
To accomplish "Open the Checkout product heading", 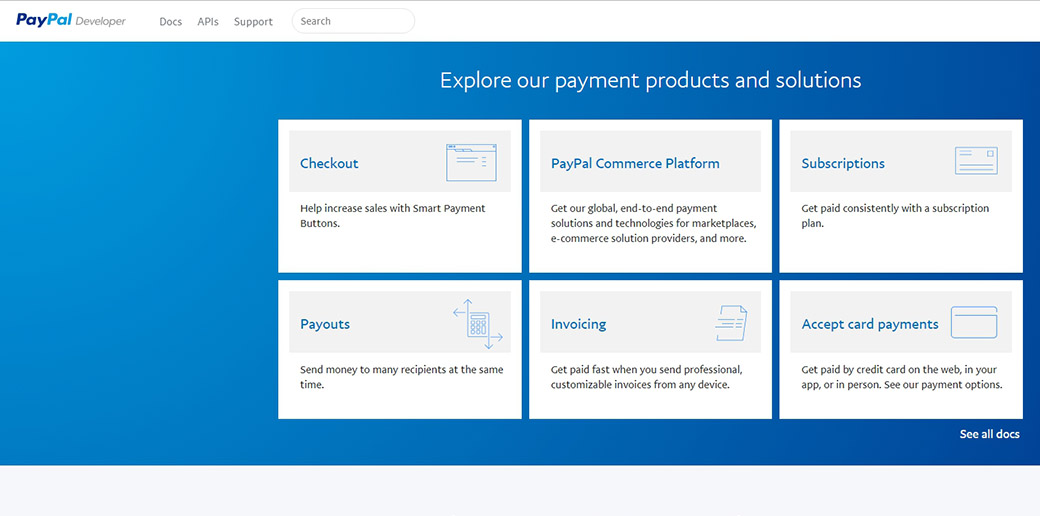I will (329, 163).
